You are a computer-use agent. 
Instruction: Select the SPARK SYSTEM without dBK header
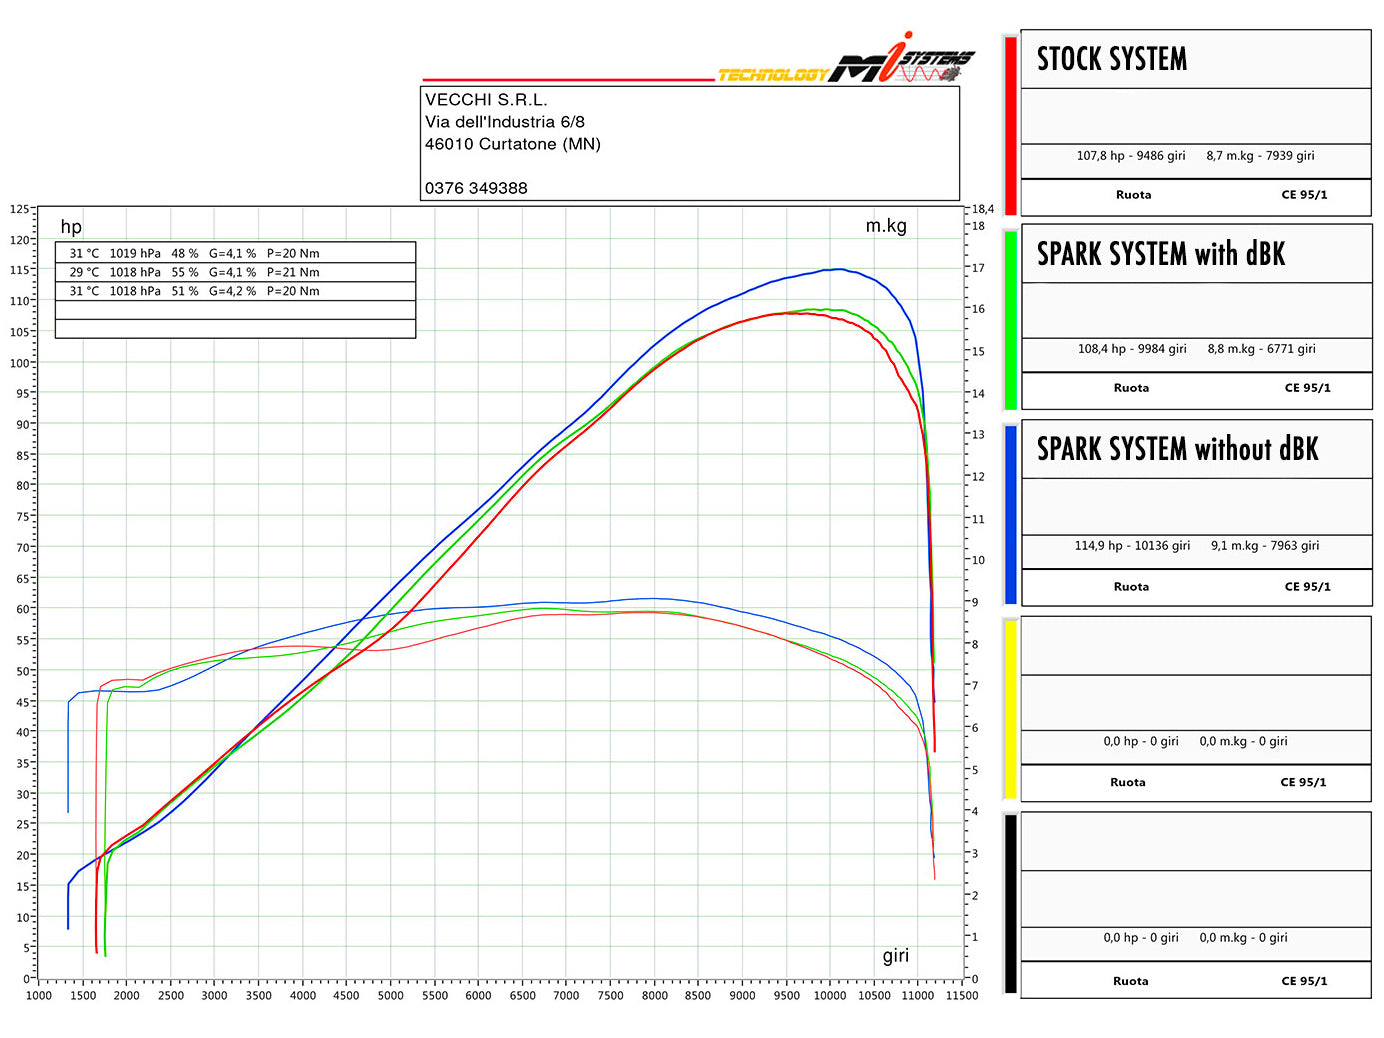[1196, 449]
